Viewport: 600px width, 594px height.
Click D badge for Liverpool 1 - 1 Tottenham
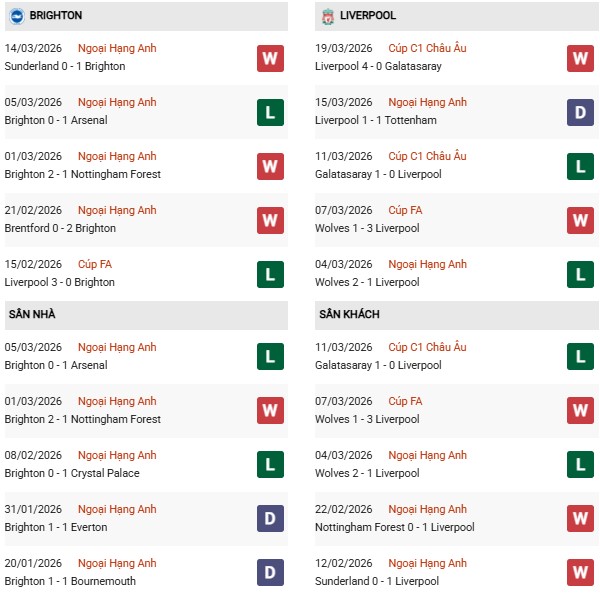pyautogui.click(x=580, y=112)
